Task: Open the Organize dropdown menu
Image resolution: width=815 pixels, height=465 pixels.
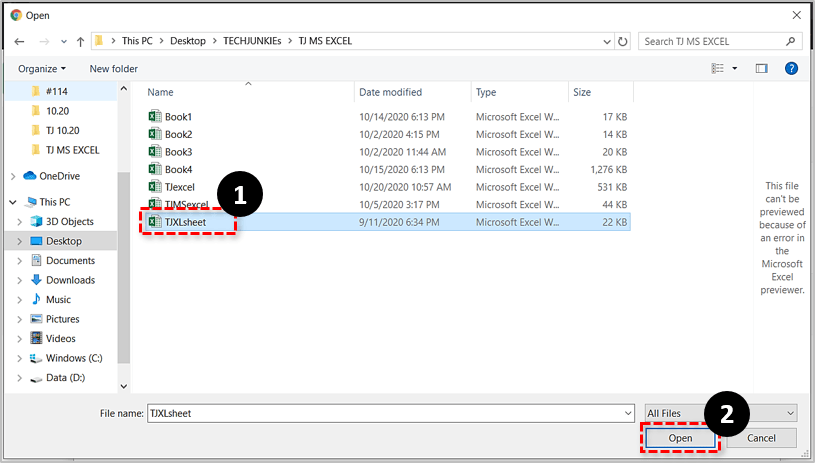Action: [x=42, y=68]
